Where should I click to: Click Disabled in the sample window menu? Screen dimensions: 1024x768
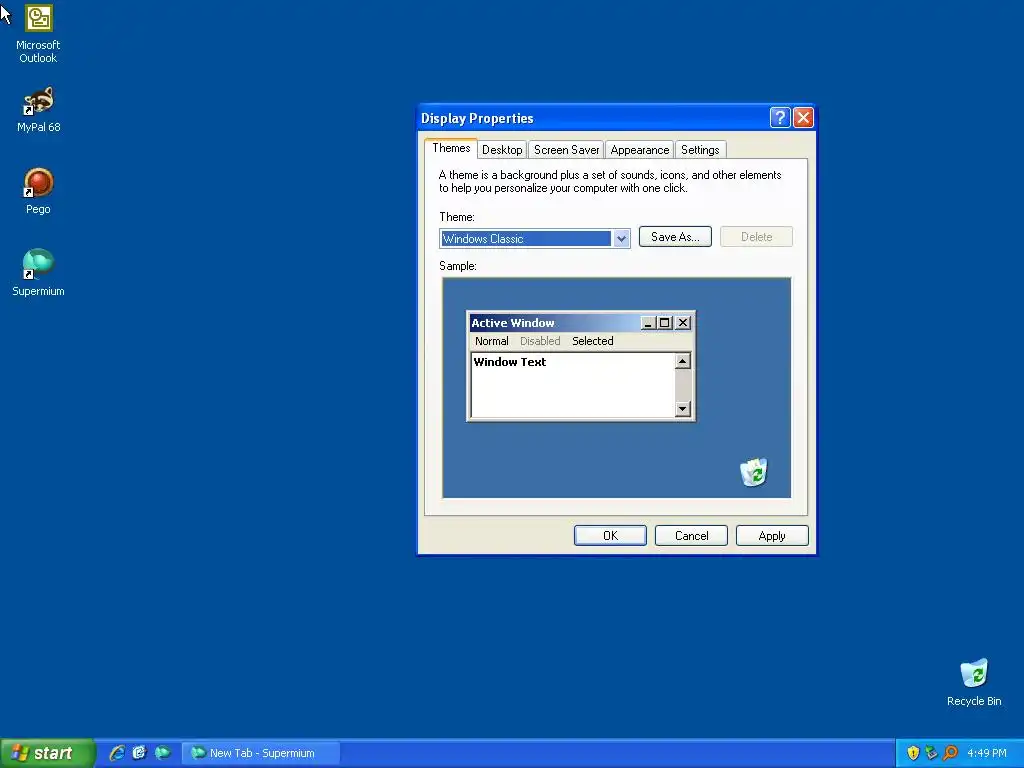(539, 341)
